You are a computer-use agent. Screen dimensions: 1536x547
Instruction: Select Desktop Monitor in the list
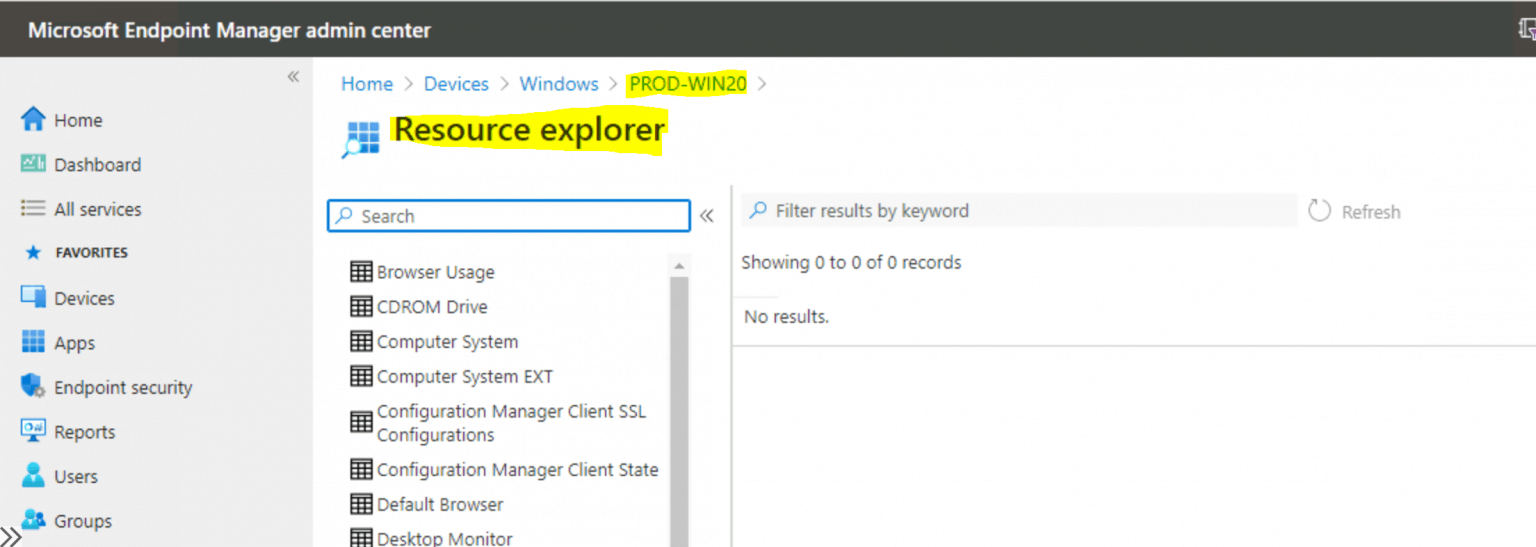tap(444, 538)
